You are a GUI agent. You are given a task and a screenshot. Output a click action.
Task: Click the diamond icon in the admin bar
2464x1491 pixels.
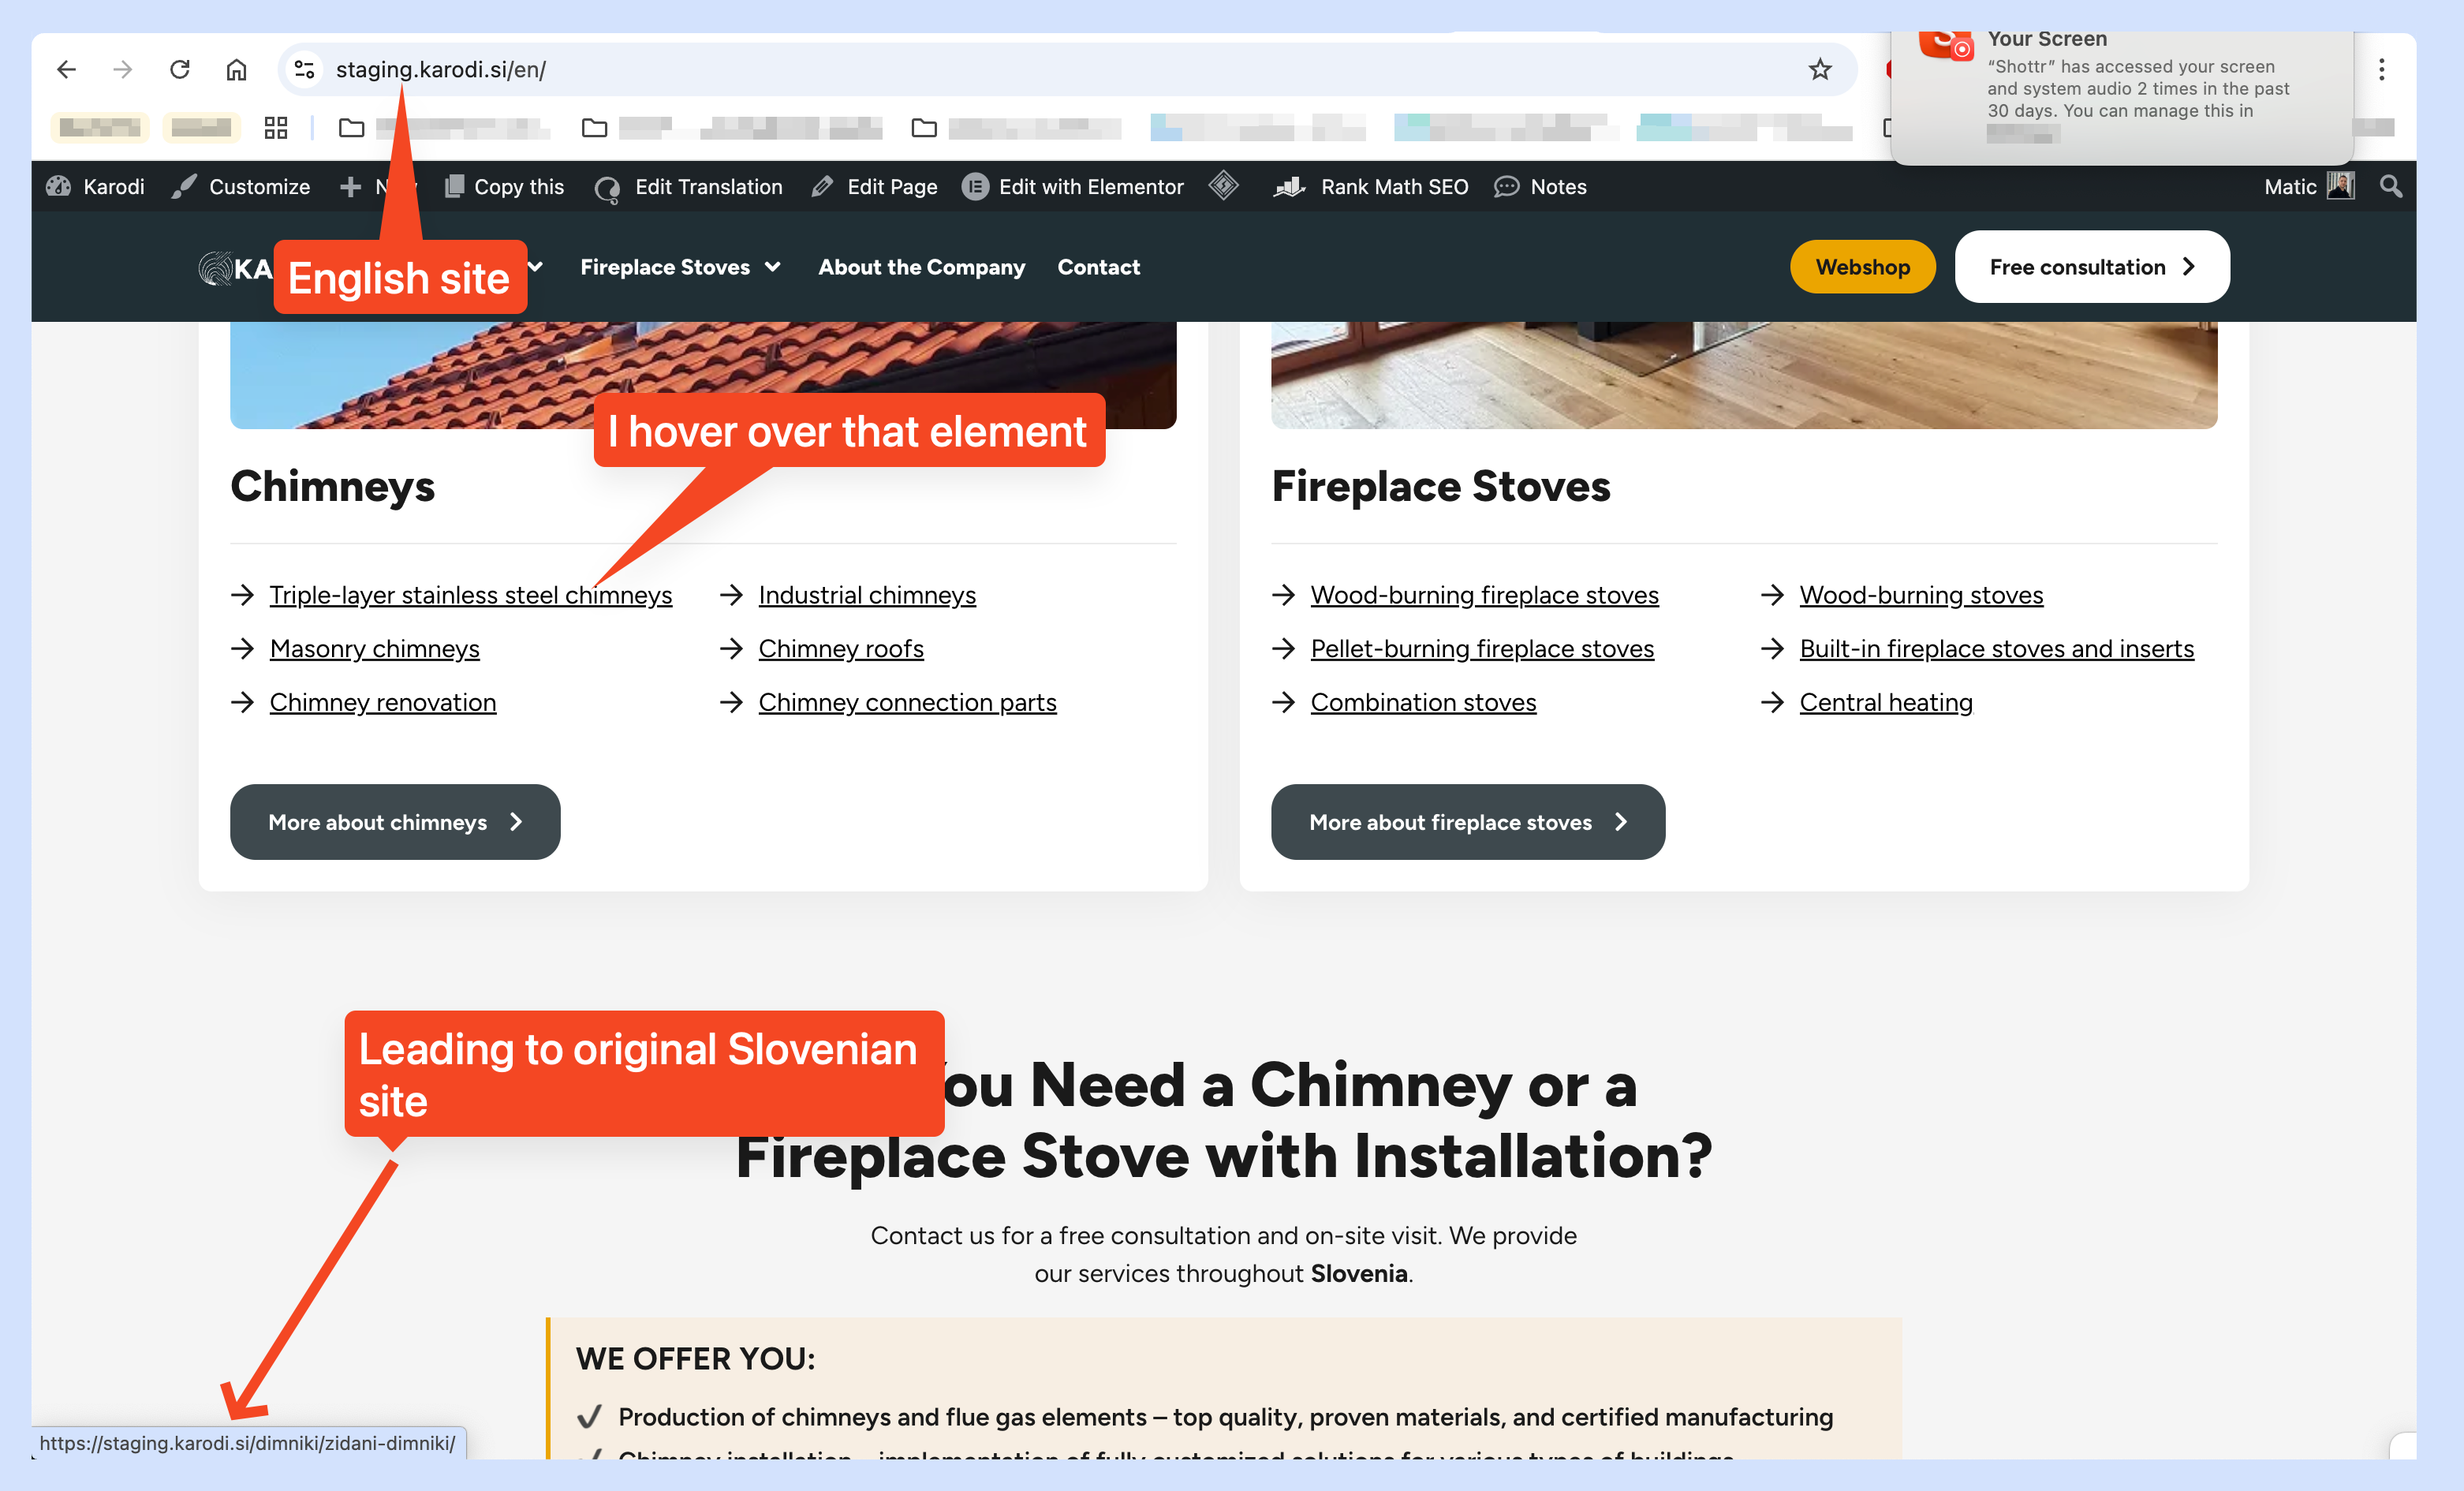1224,186
